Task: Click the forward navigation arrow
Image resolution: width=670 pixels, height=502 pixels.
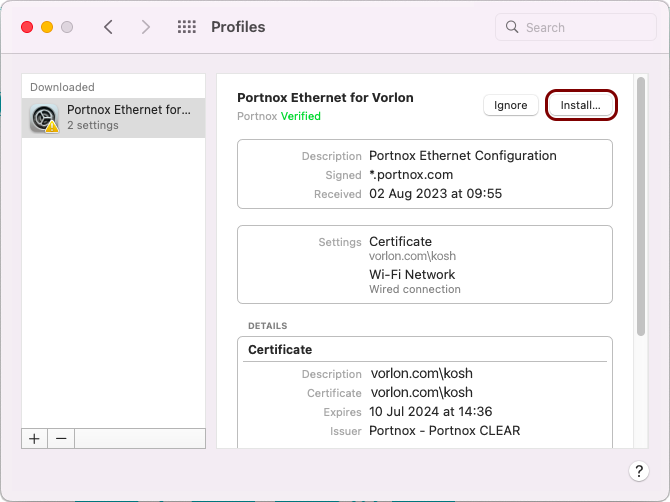Action: (x=146, y=27)
